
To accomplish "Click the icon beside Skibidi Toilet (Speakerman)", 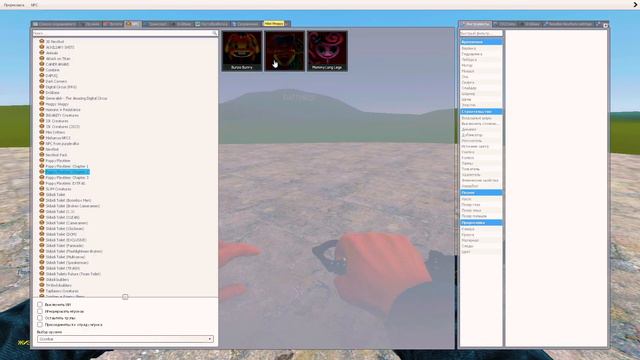I will (42, 262).
